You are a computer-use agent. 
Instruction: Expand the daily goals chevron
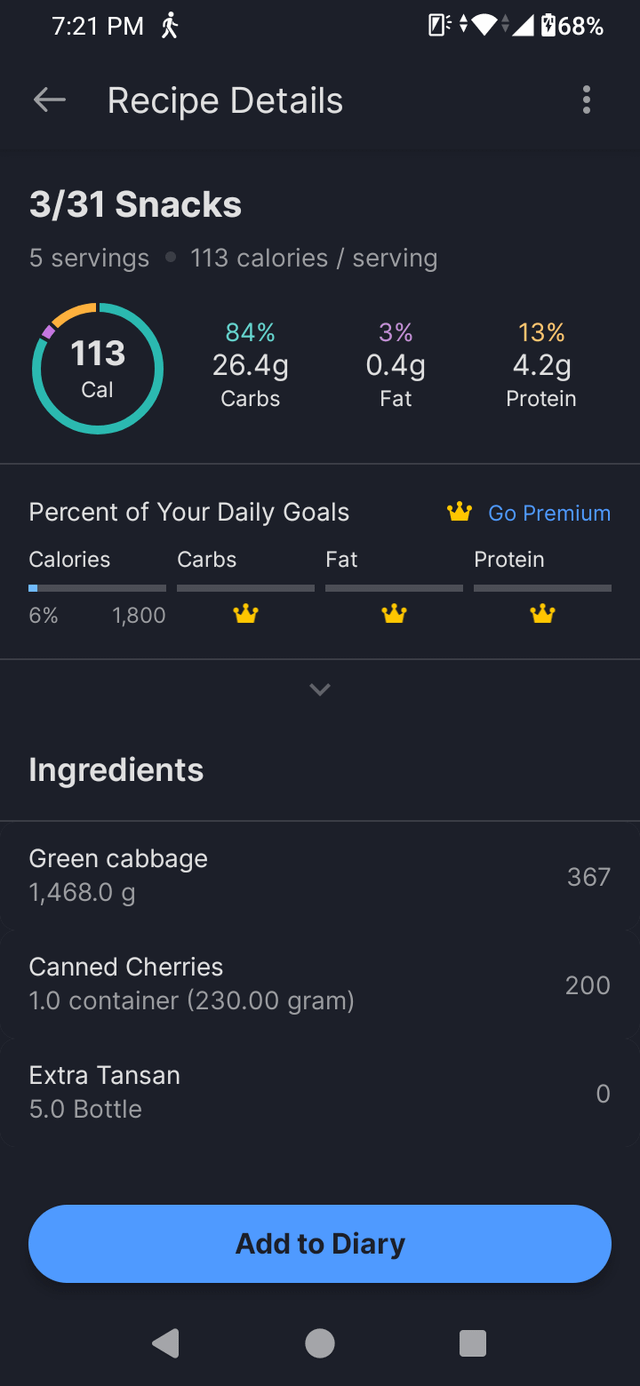click(320, 689)
